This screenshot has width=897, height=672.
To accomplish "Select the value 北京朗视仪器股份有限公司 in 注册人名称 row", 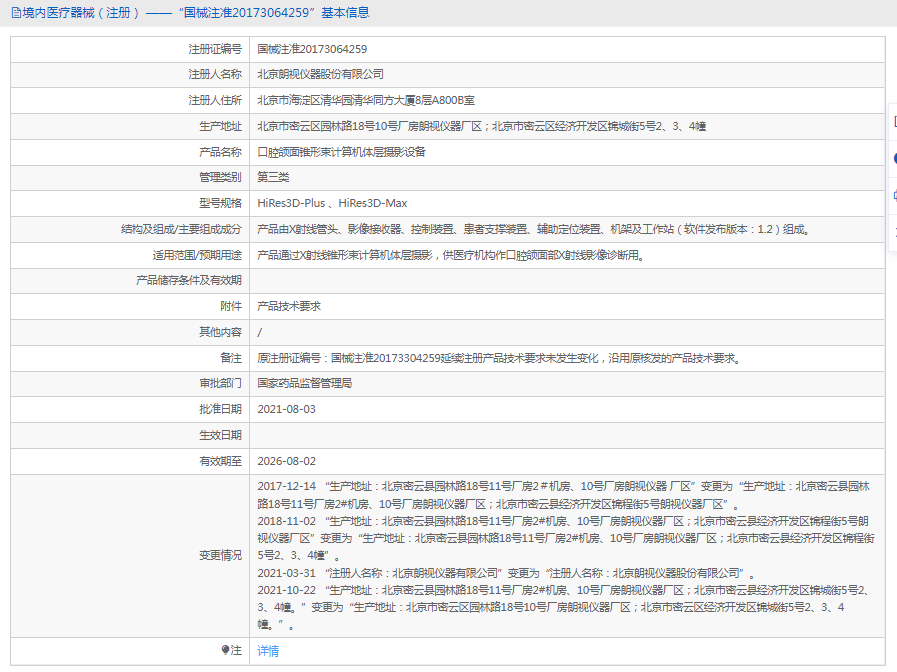I will click(x=320, y=74).
